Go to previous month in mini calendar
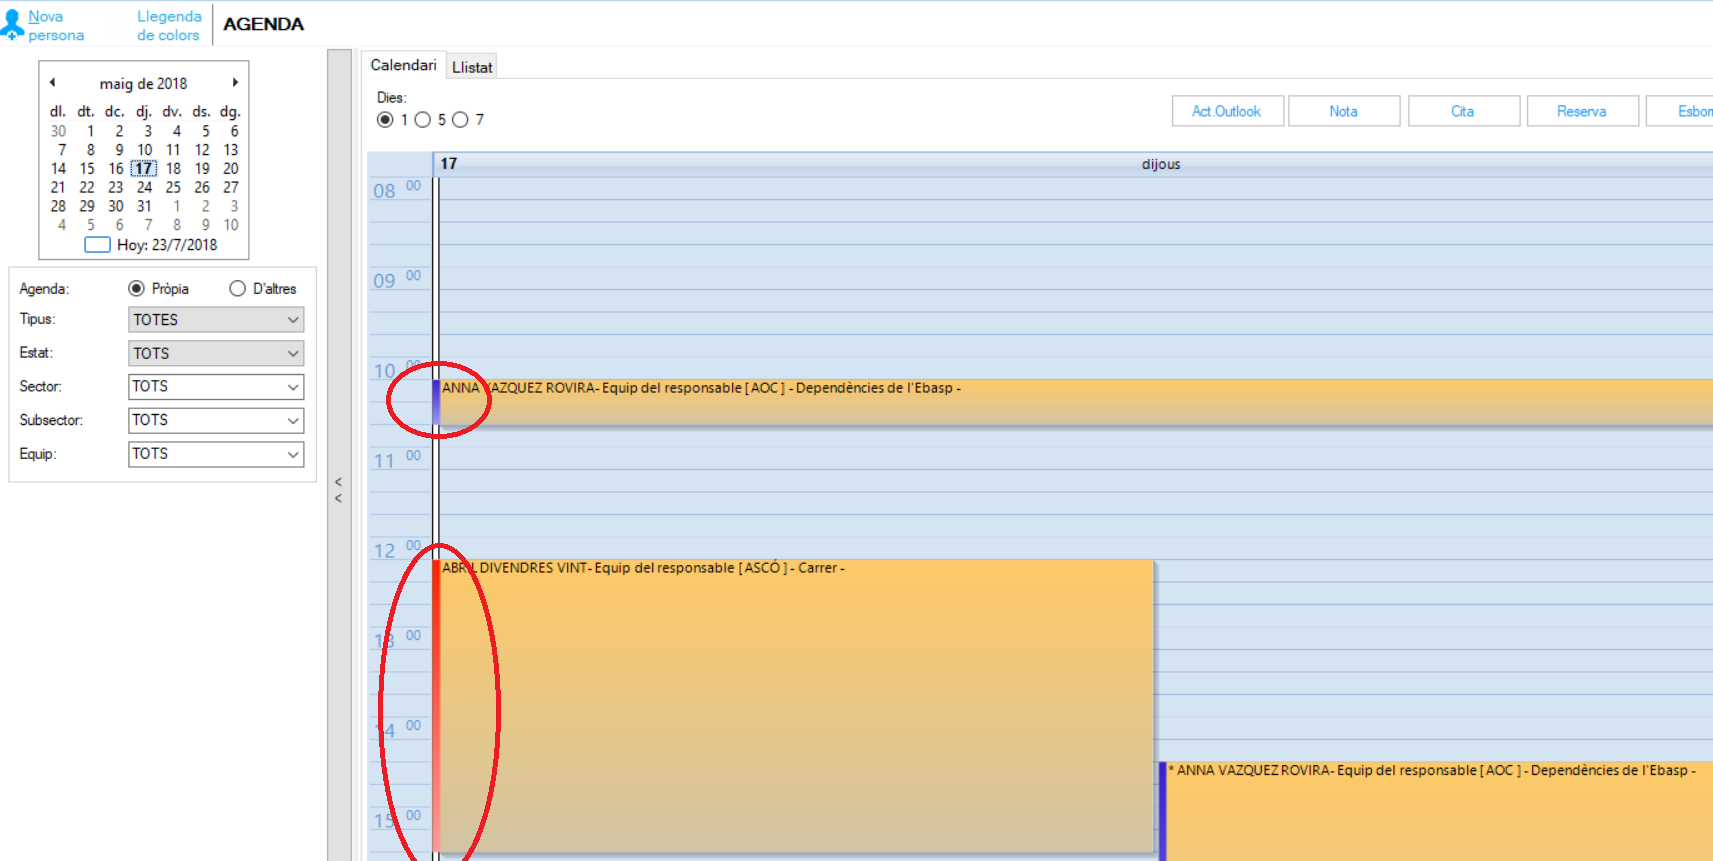This screenshot has width=1713, height=861. [52, 83]
